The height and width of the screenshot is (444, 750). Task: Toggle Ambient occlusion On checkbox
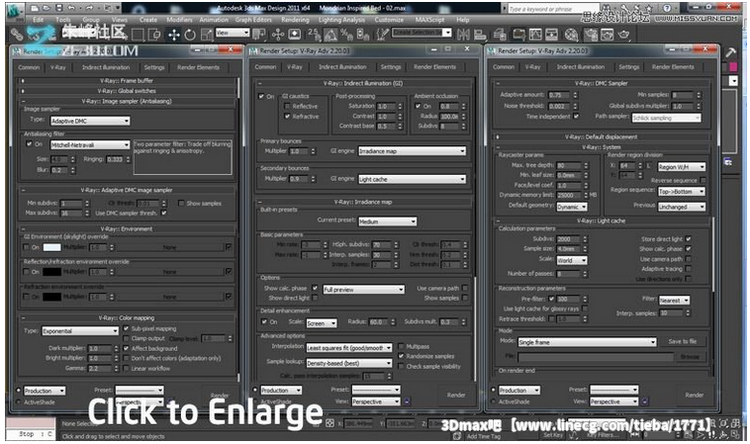coord(418,106)
